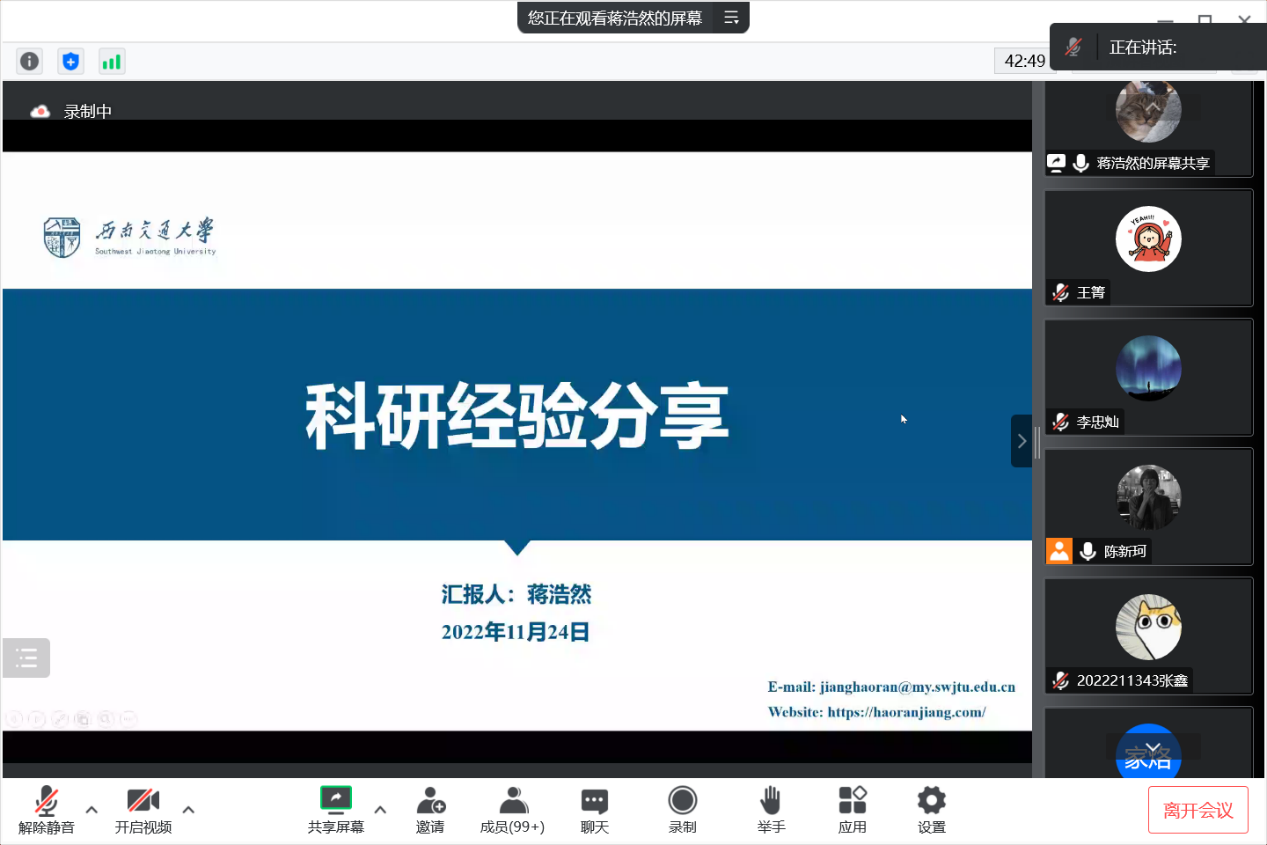
Task: Click the 您正在观看蒋浩然的屏幕 banner menu
Action: click(731, 17)
